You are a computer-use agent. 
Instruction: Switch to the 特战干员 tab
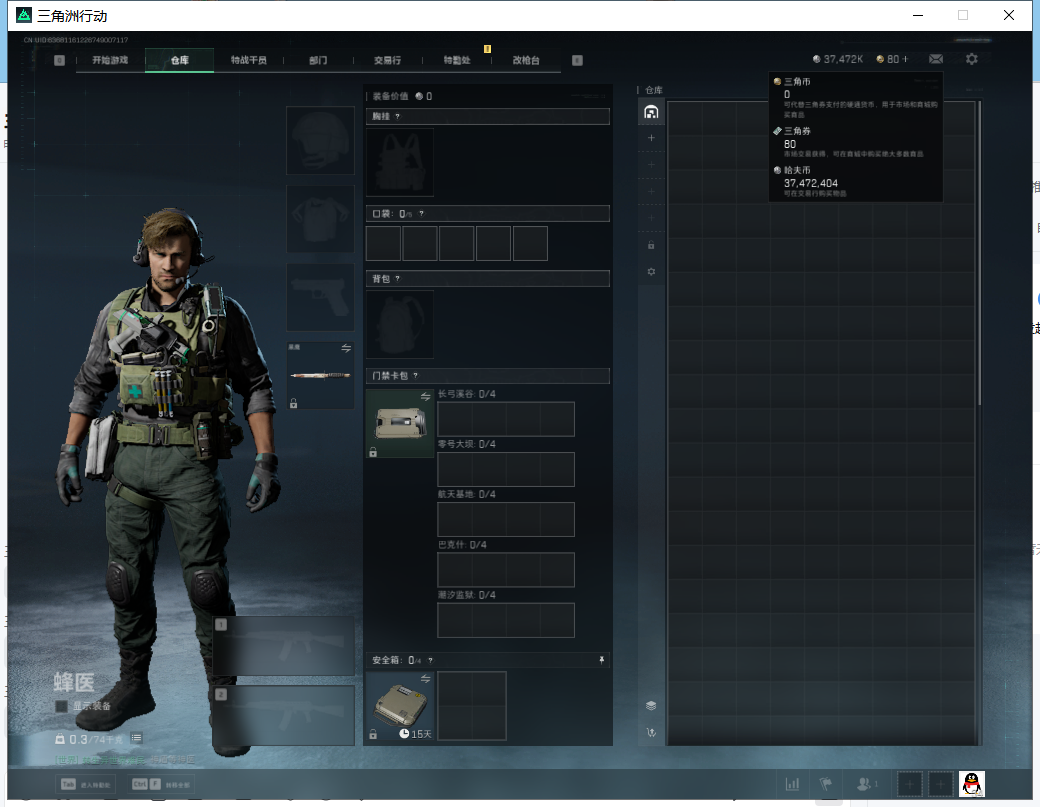[x=249, y=60]
